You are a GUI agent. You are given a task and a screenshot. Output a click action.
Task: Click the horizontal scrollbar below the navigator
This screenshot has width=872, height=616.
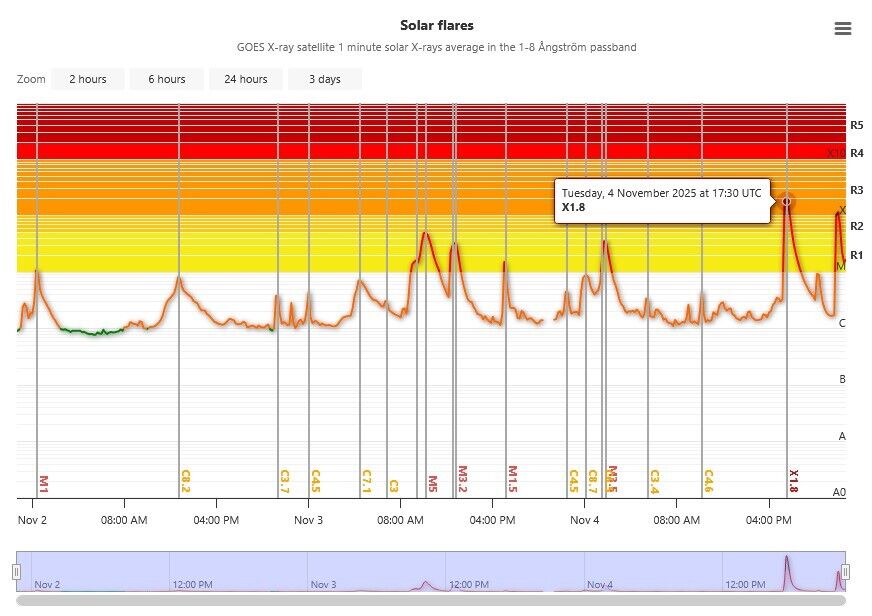[x=430, y=601]
